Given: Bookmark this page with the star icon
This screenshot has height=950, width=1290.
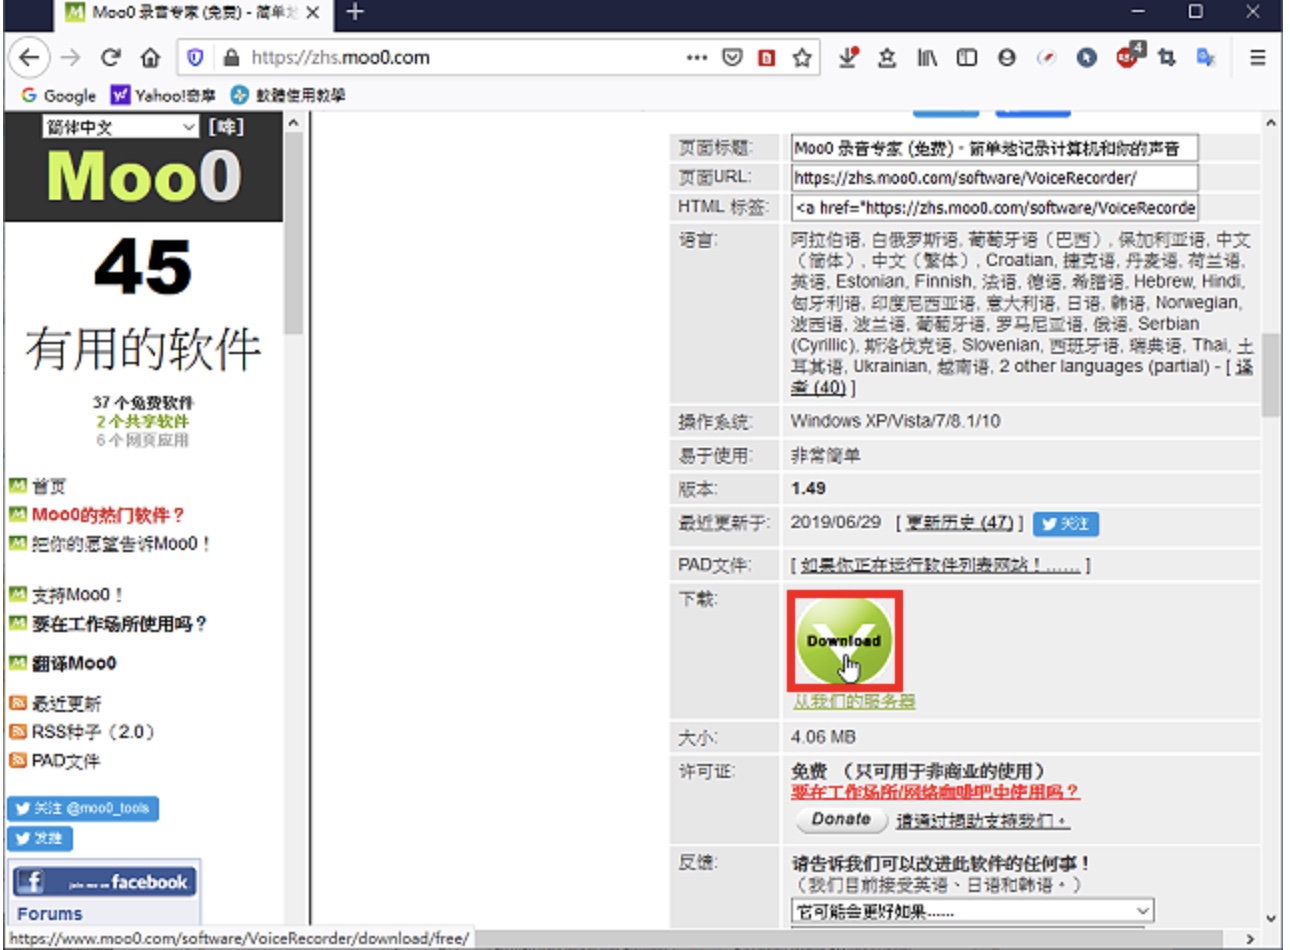Looking at the screenshot, I should coord(801,58).
